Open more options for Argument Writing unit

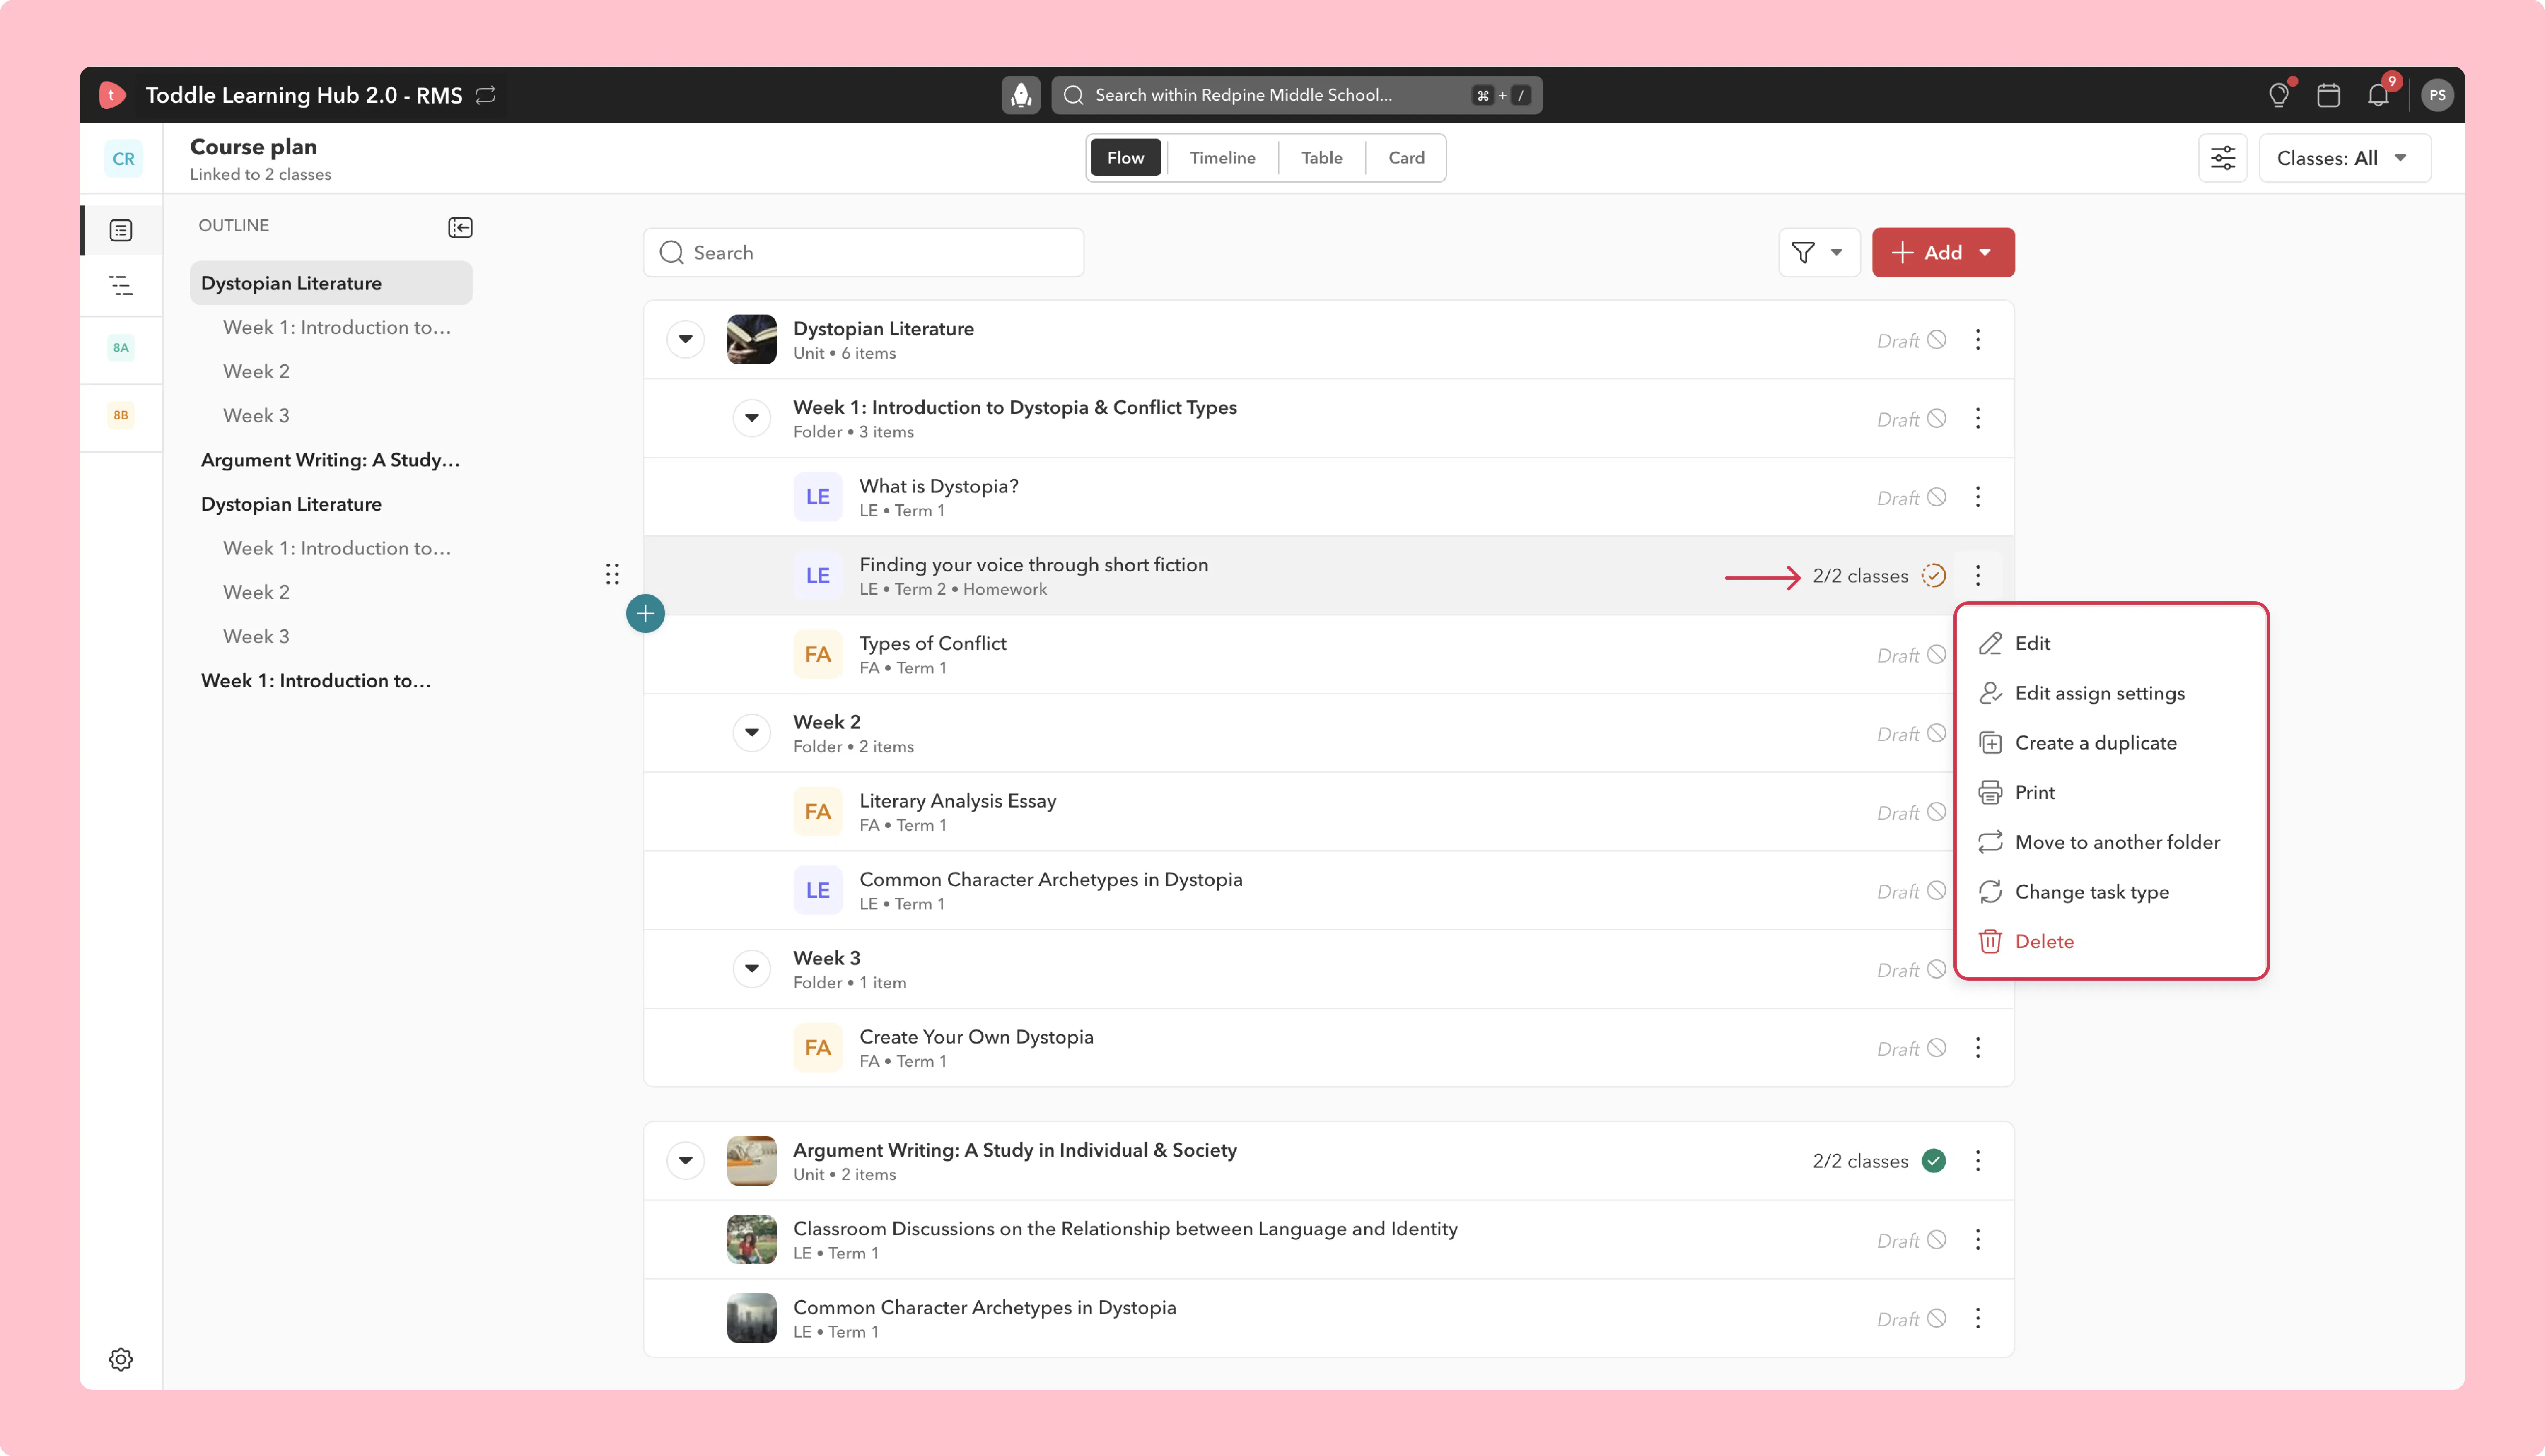[1977, 1161]
